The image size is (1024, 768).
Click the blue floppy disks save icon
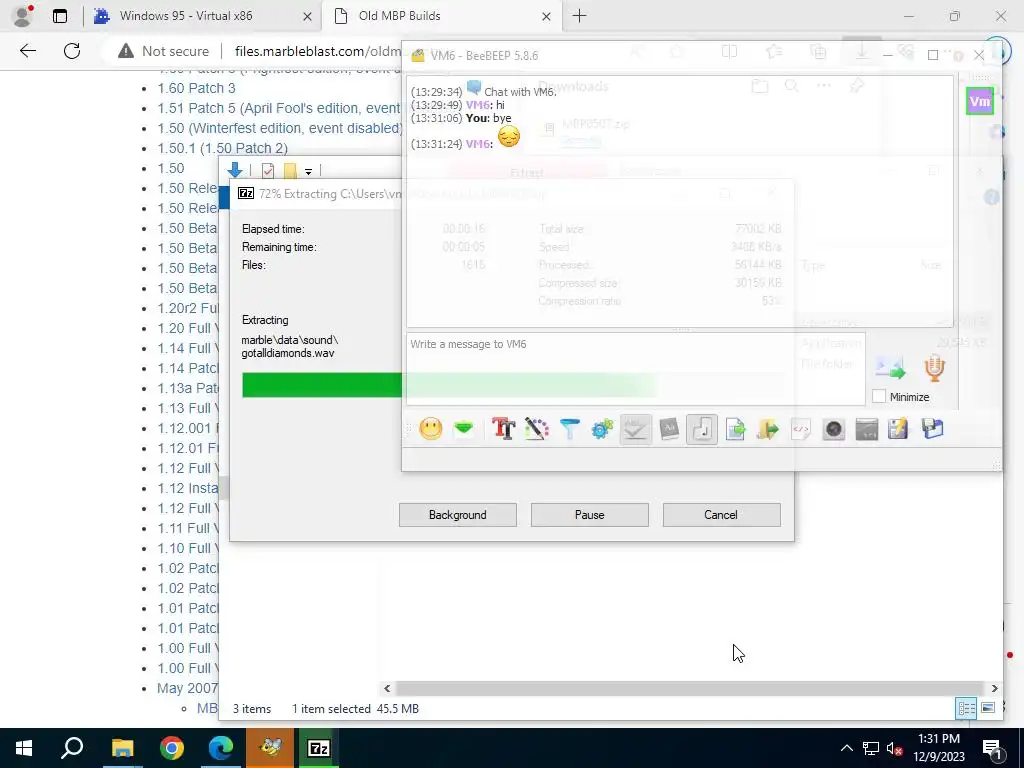pyautogui.click(x=933, y=429)
